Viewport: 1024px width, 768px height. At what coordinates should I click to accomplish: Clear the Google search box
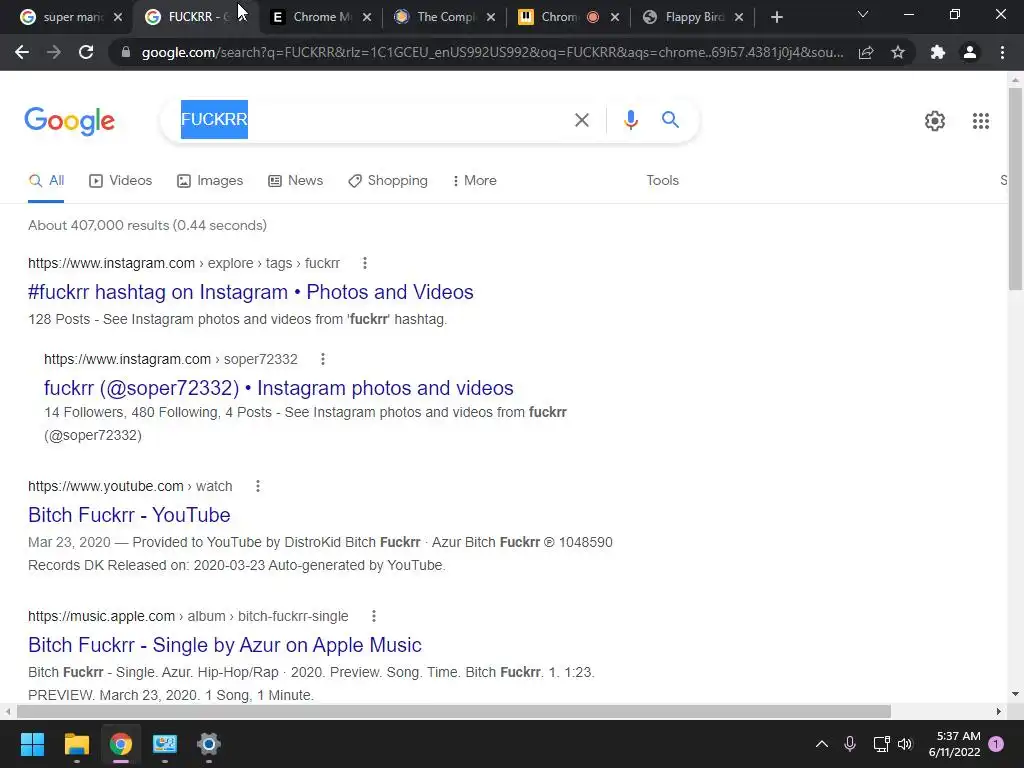pyautogui.click(x=581, y=120)
